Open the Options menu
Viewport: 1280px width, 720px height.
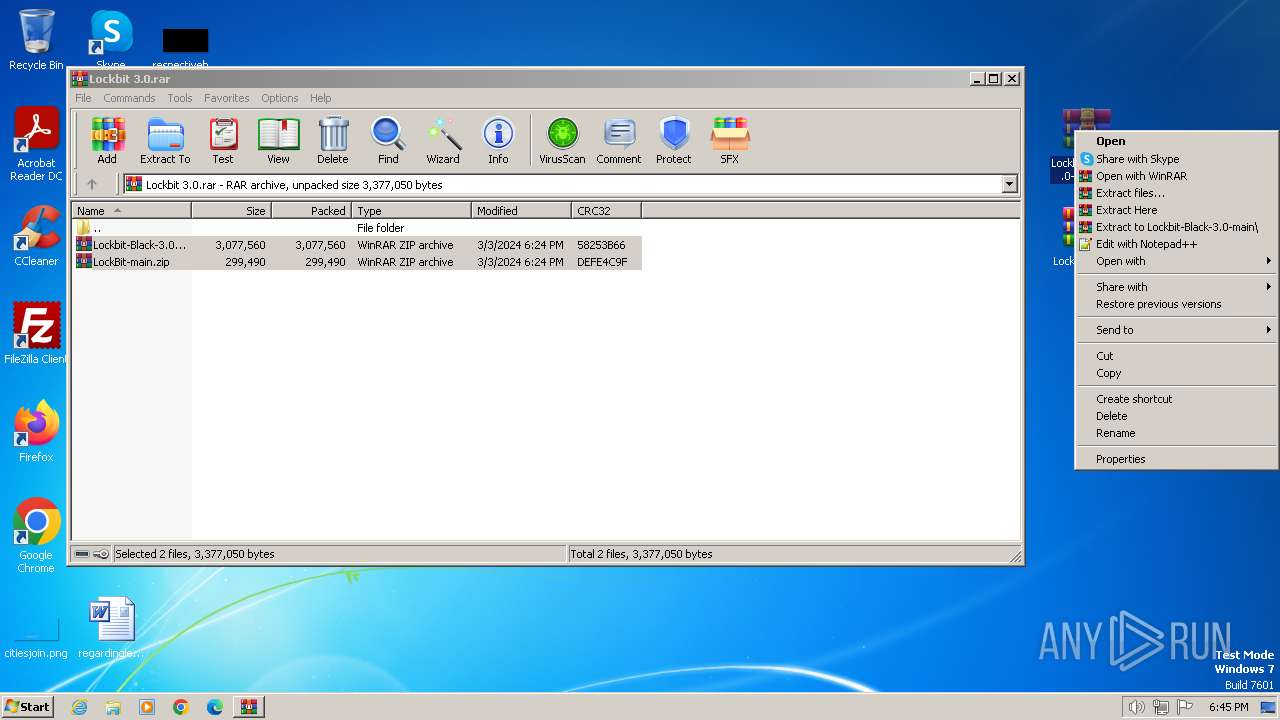click(280, 98)
